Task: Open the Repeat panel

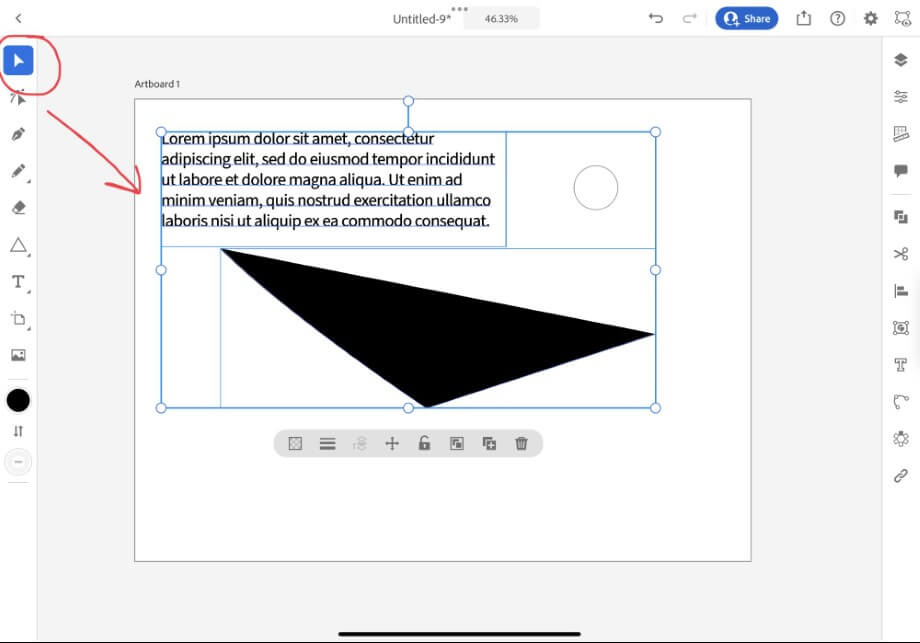Action: 901,327
